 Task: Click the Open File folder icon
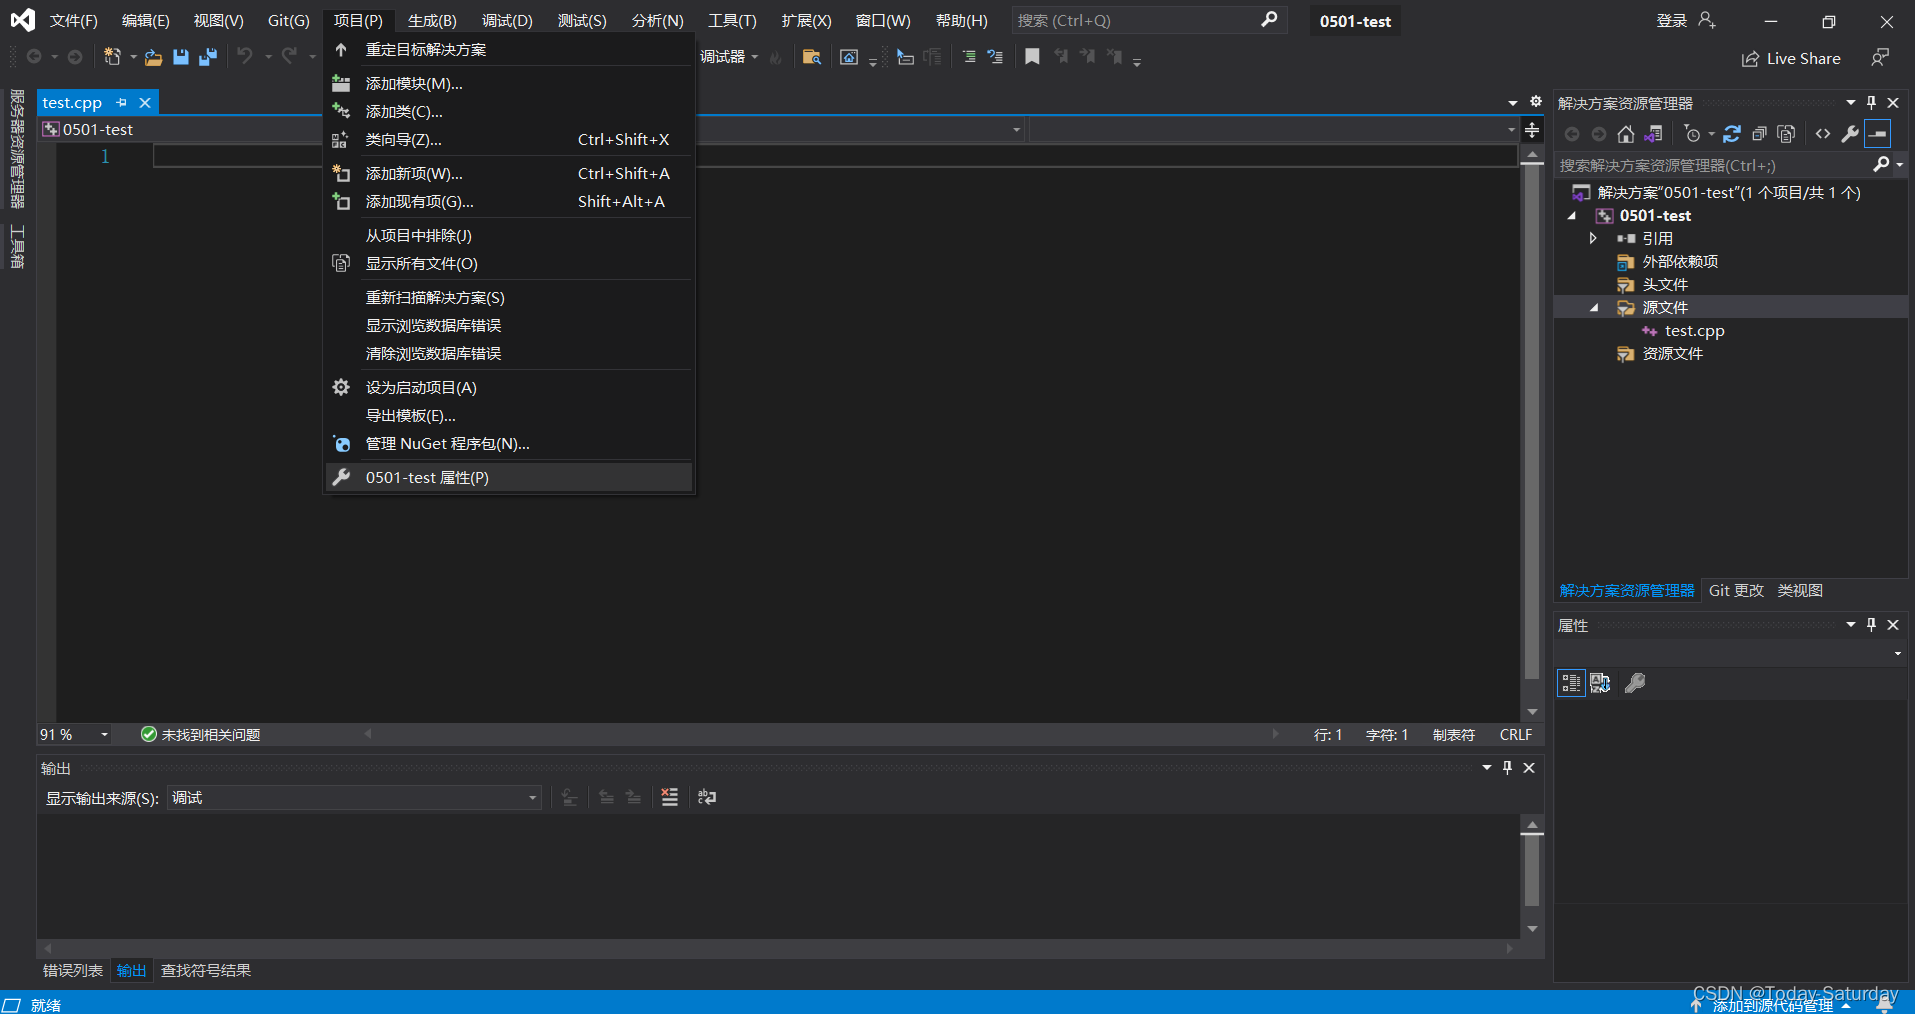click(x=153, y=57)
